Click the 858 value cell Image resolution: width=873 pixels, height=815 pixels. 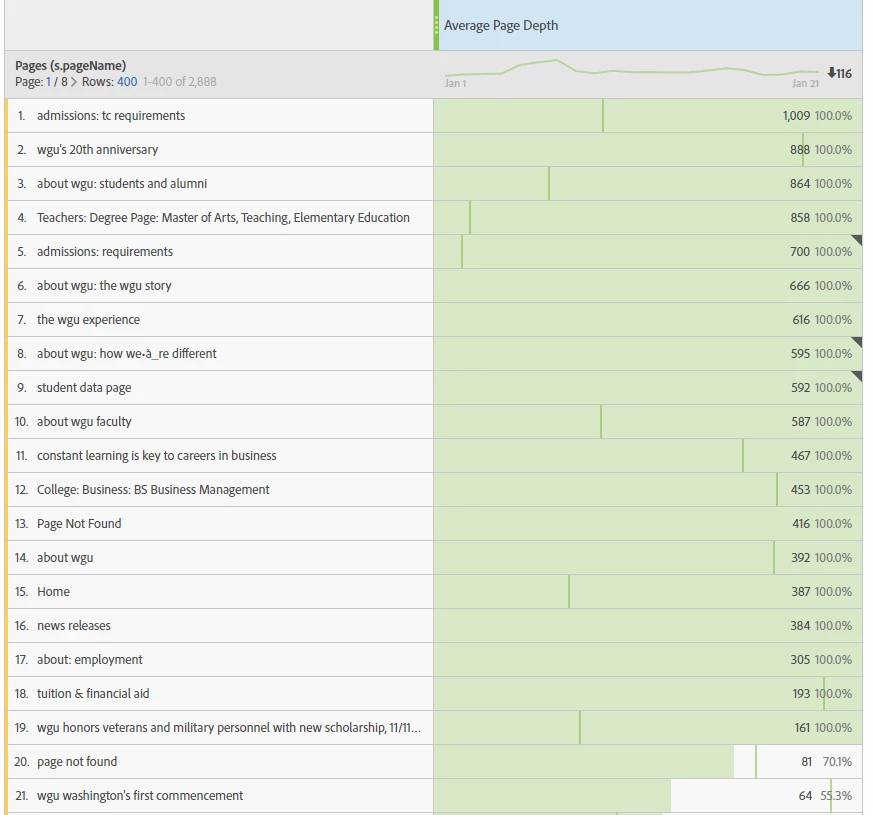(648, 218)
